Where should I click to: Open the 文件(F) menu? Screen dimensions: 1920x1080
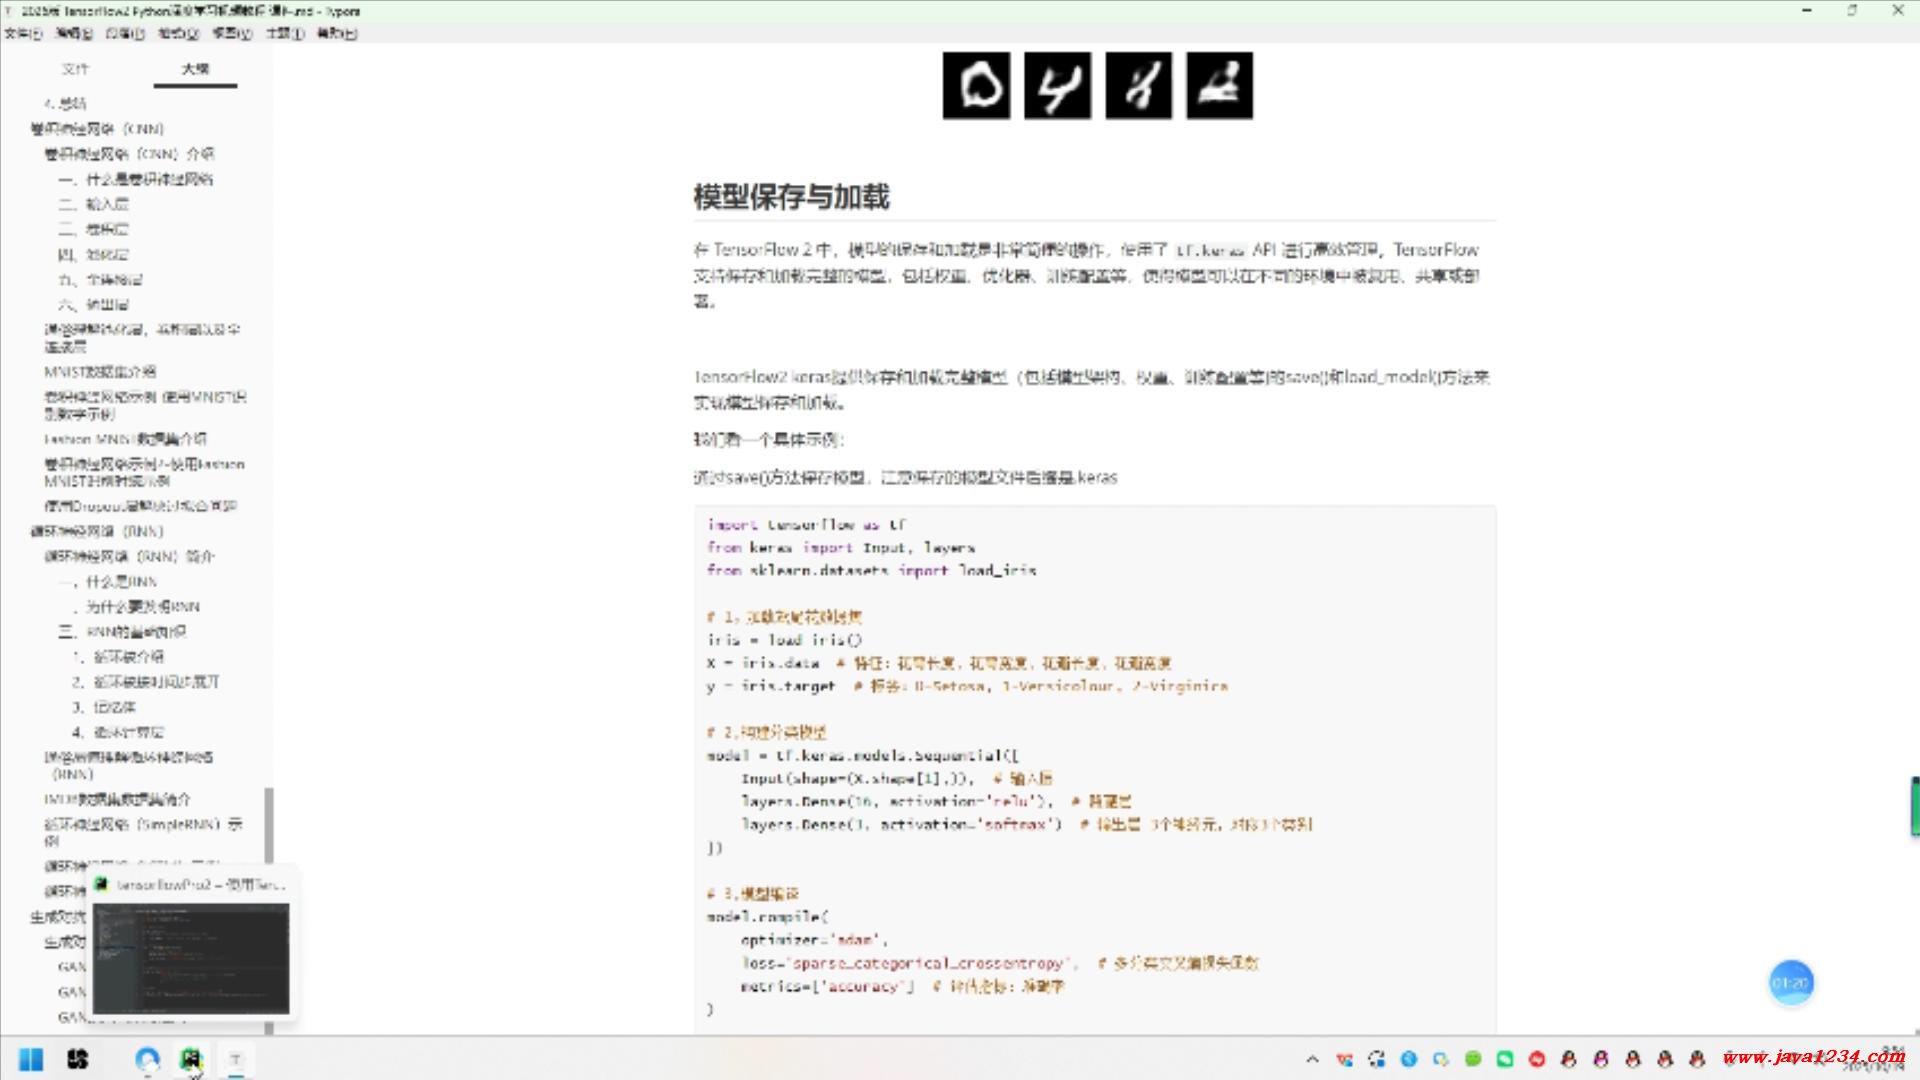22,33
